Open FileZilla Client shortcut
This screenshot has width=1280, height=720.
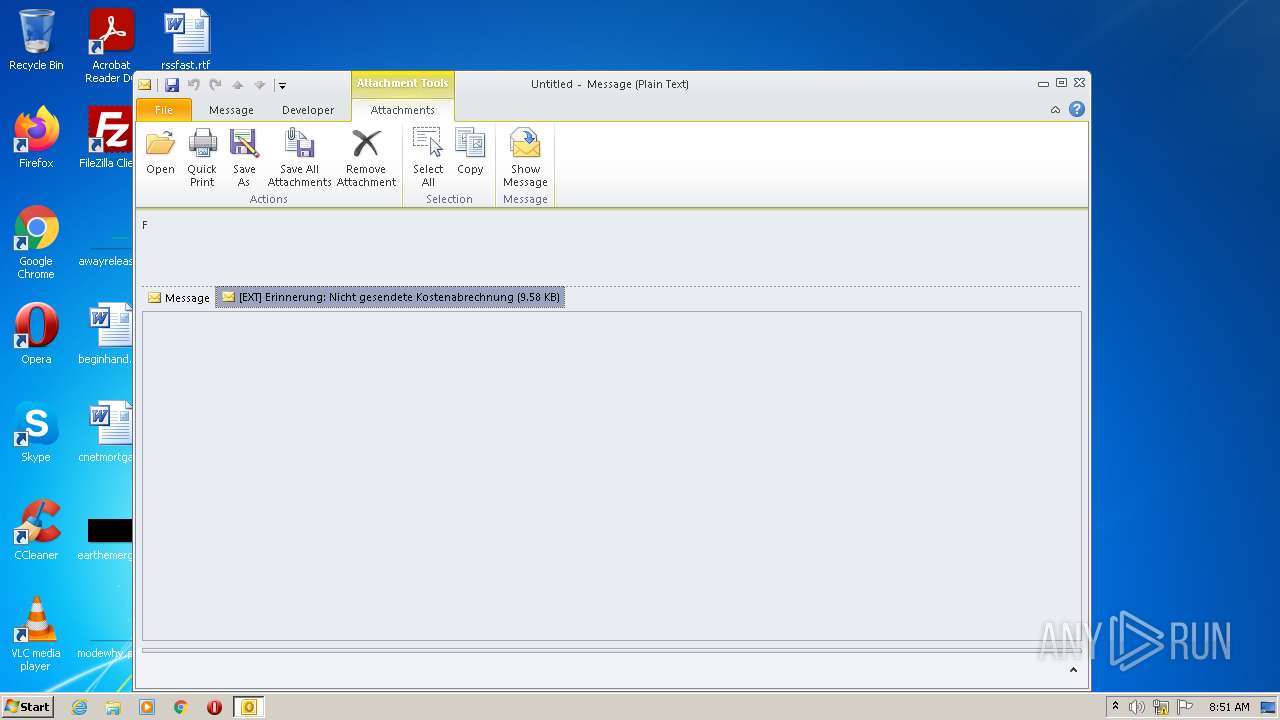click(108, 138)
